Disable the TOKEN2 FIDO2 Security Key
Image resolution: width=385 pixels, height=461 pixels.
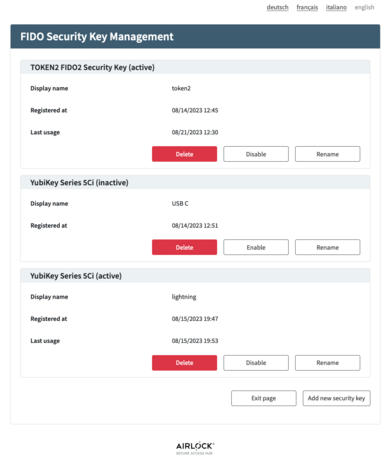(256, 154)
